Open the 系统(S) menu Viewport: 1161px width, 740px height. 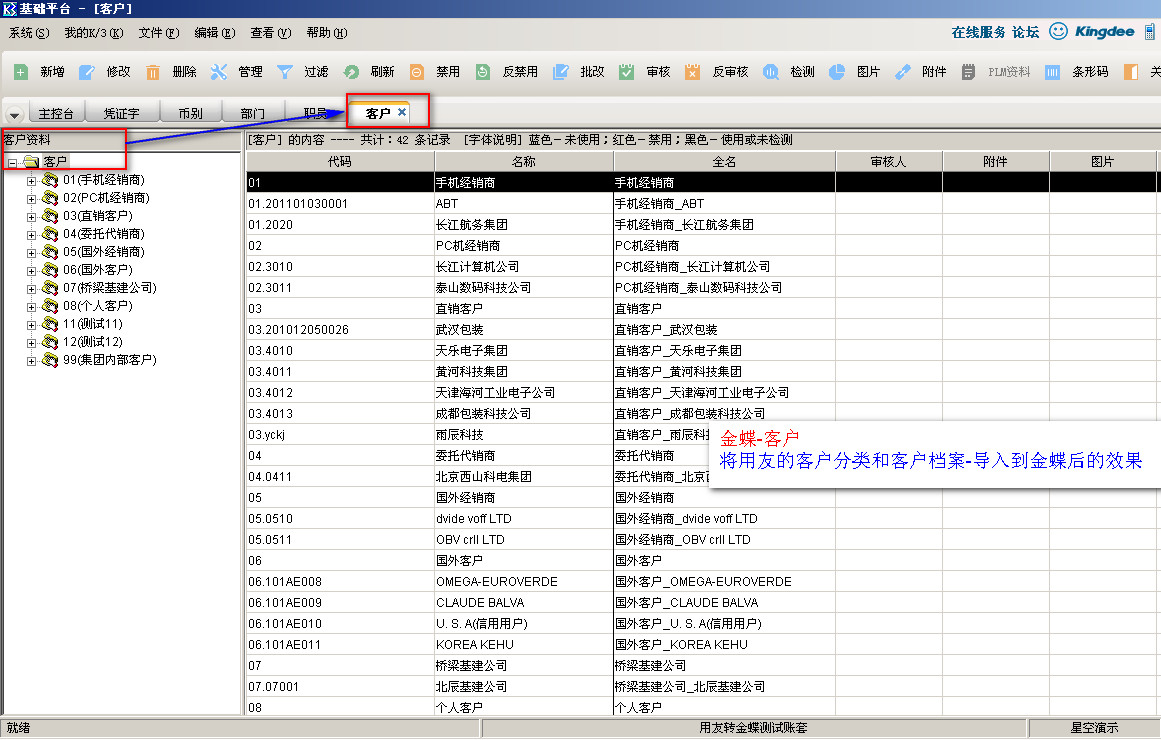pyautogui.click(x=28, y=33)
